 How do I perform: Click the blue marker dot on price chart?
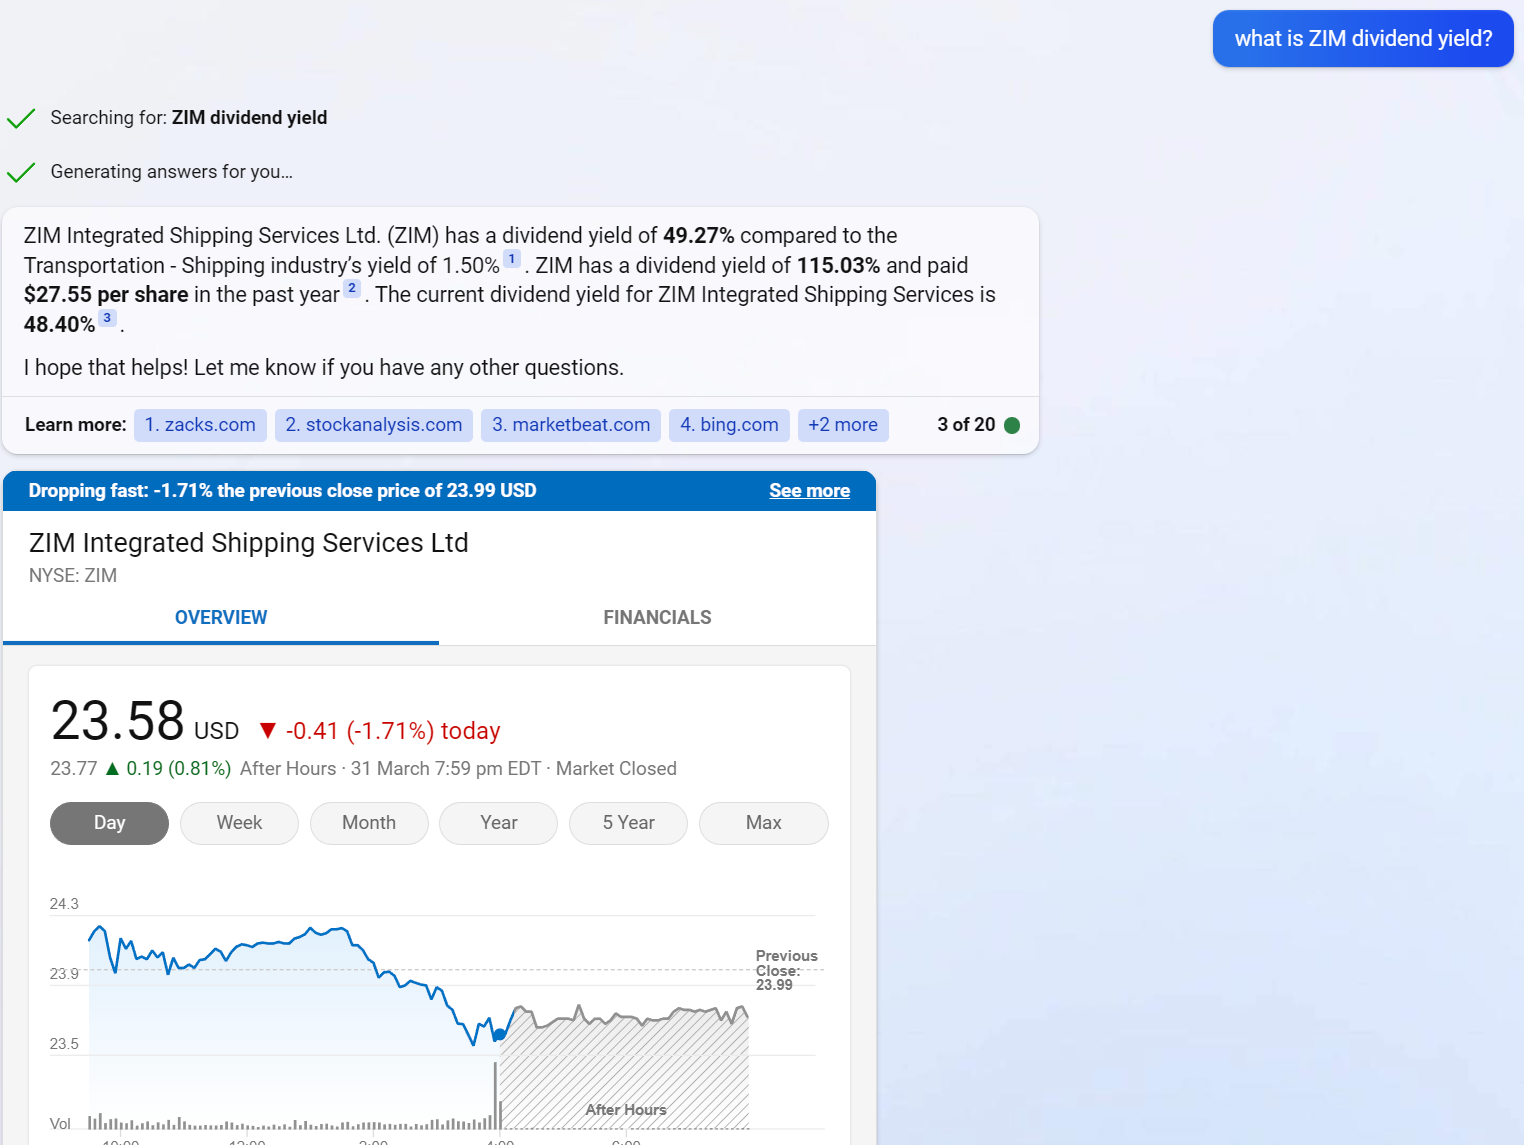coord(499,1035)
